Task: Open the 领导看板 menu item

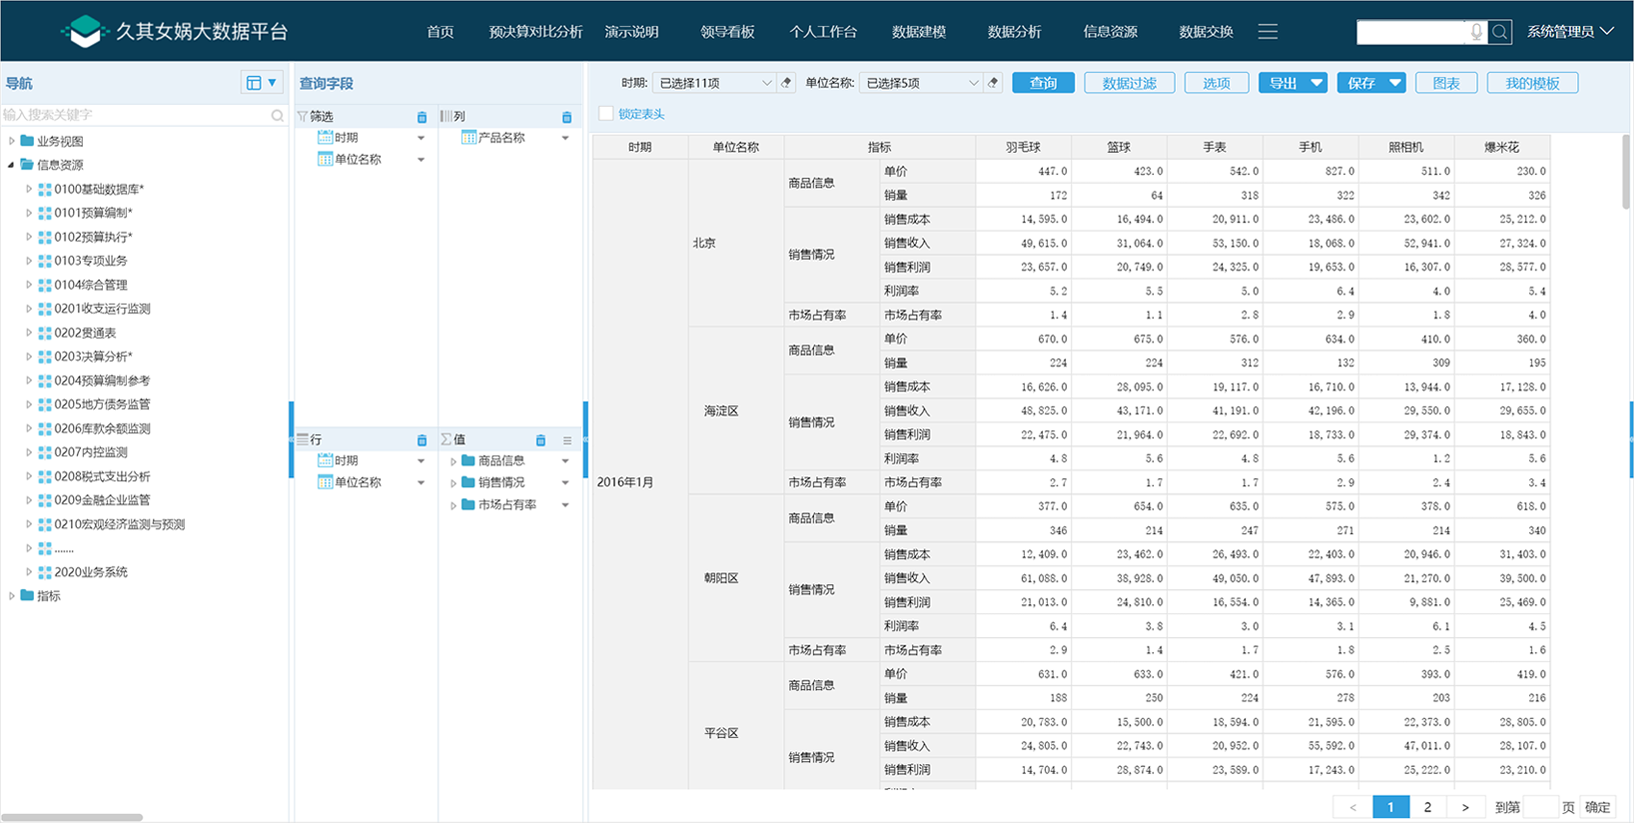Action: (727, 32)
